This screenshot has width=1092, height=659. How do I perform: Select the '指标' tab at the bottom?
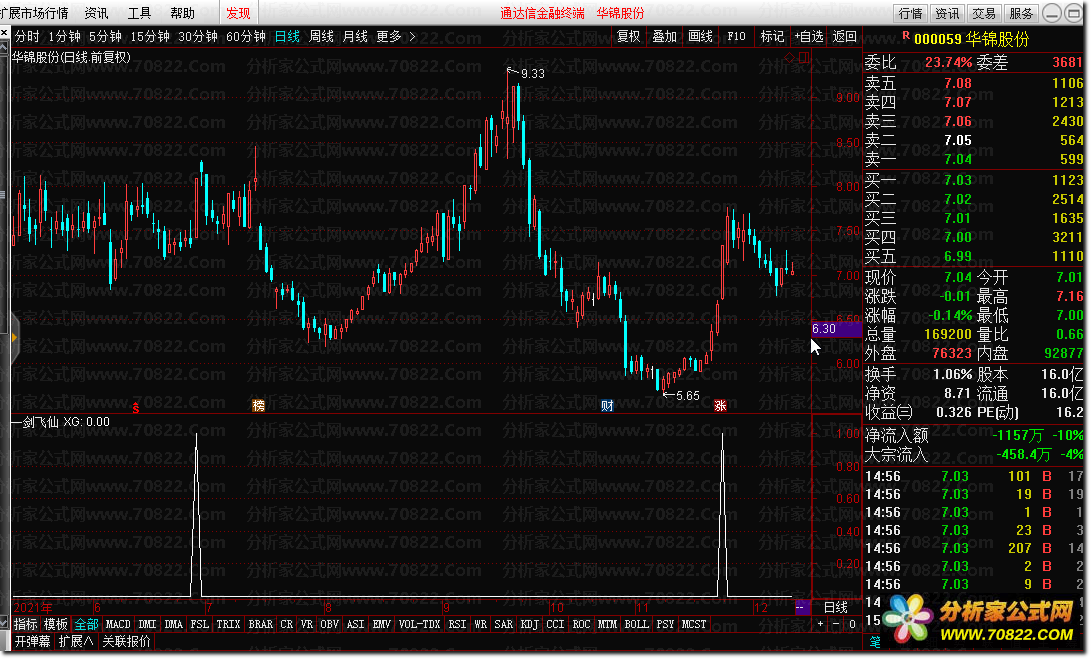pyautogui.click(x=26, y=624)
